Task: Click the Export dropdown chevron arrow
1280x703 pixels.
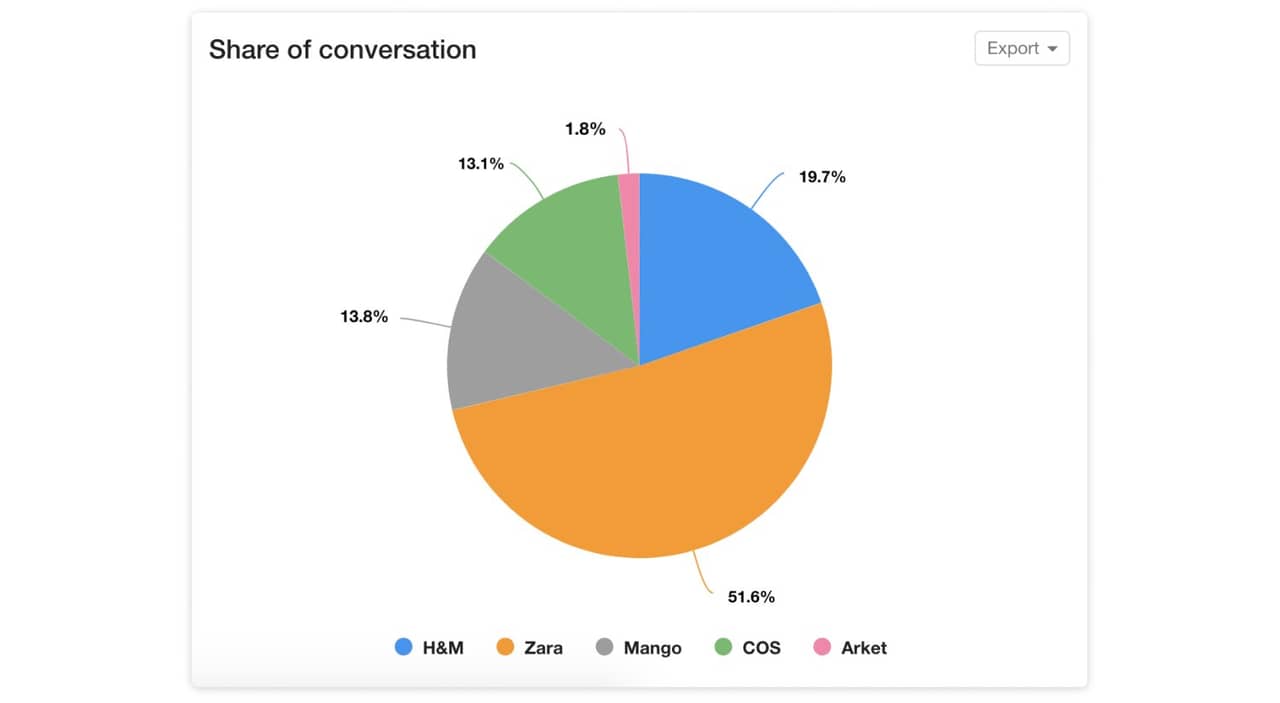Action: click(x=1052, y=48)
